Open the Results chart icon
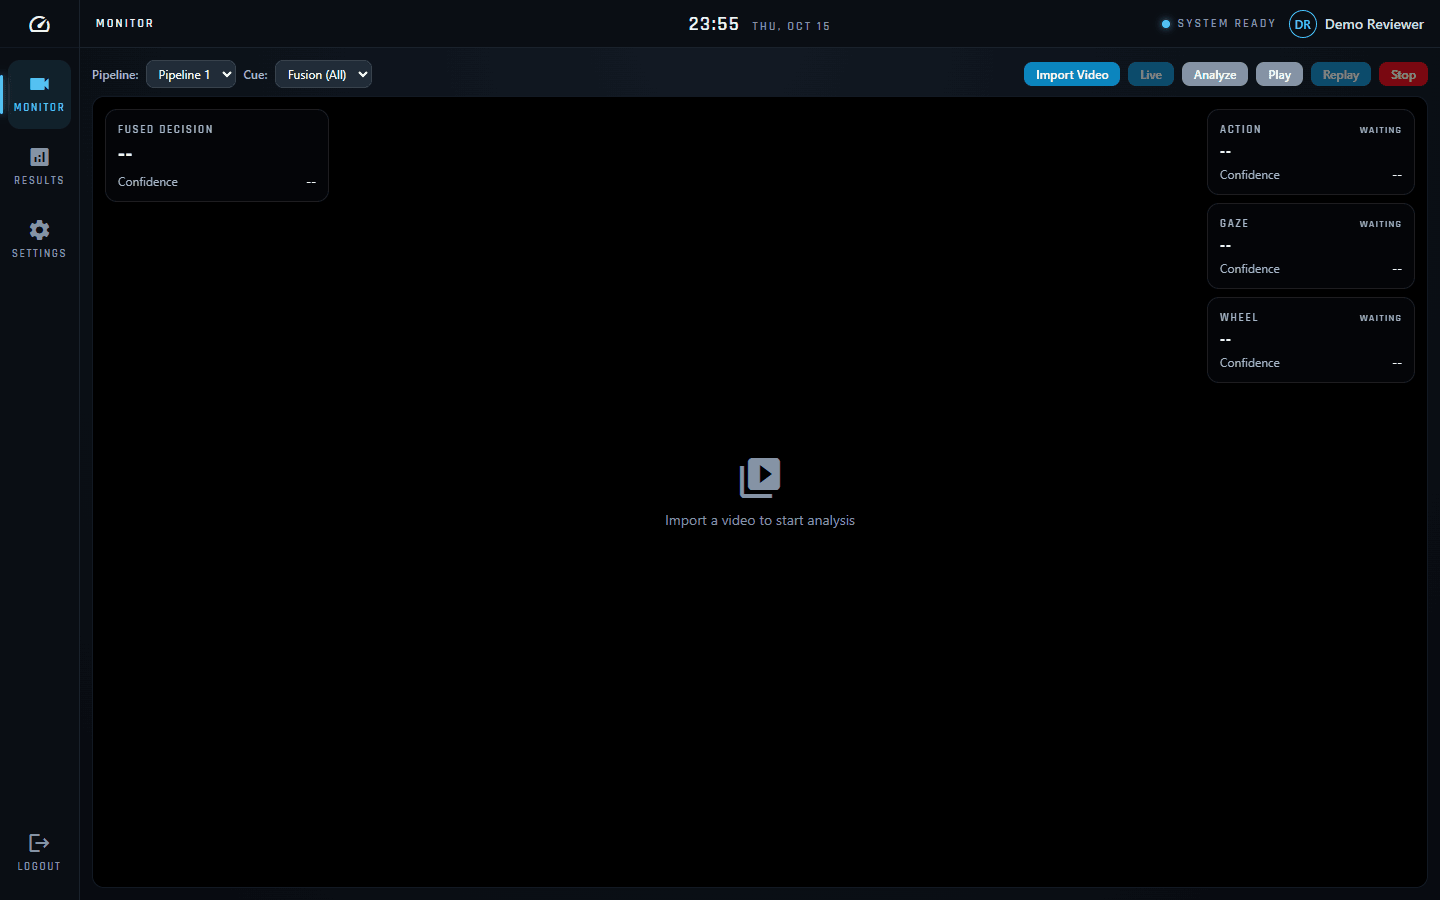 39,157
